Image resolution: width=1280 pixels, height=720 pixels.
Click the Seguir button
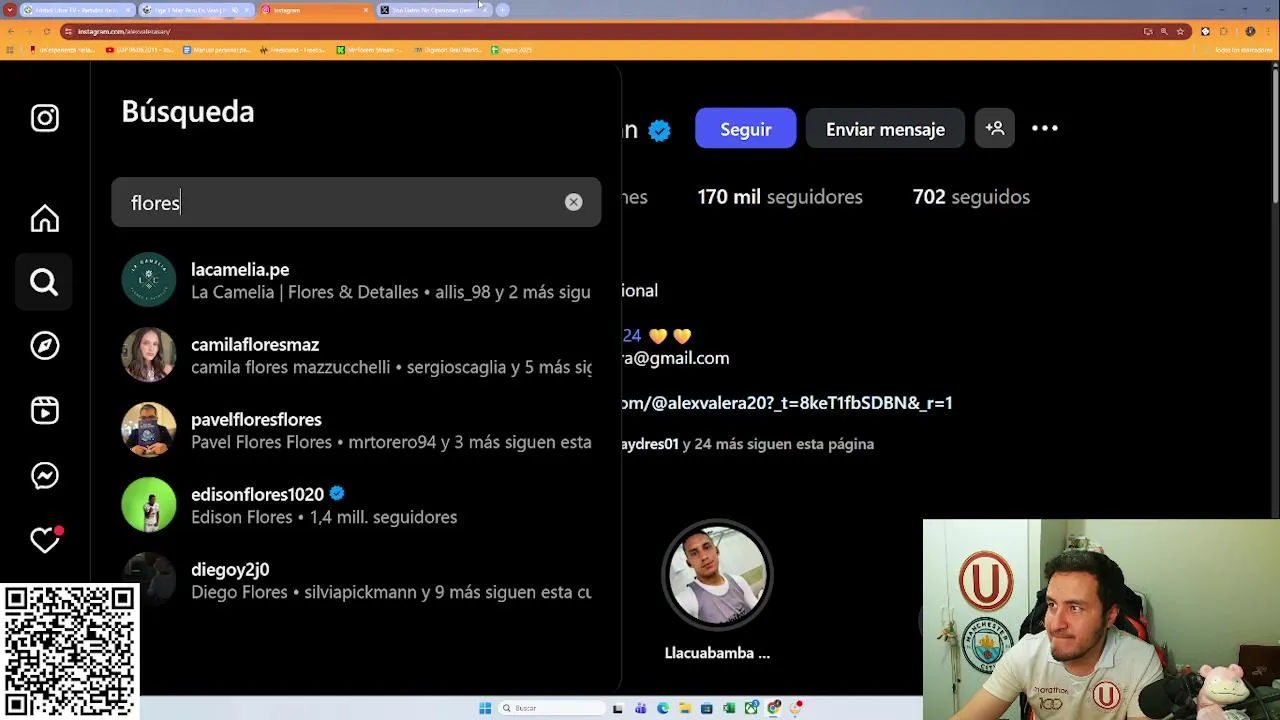point(746,129)
